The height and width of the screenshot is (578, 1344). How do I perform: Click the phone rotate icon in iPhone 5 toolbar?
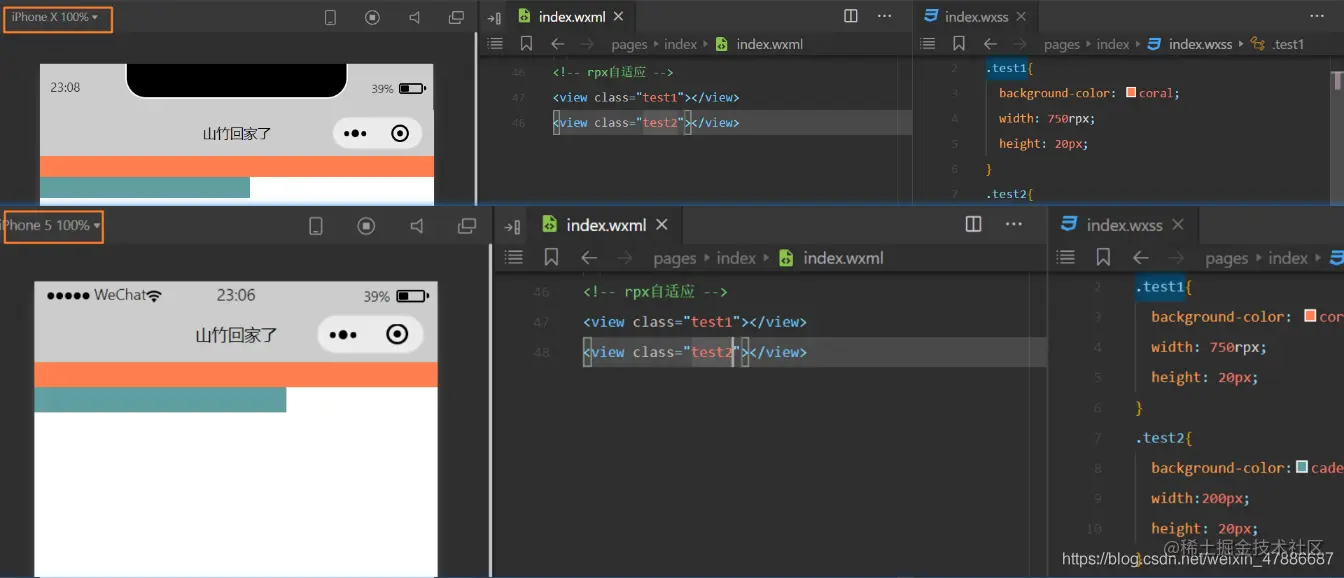[316, 227]
